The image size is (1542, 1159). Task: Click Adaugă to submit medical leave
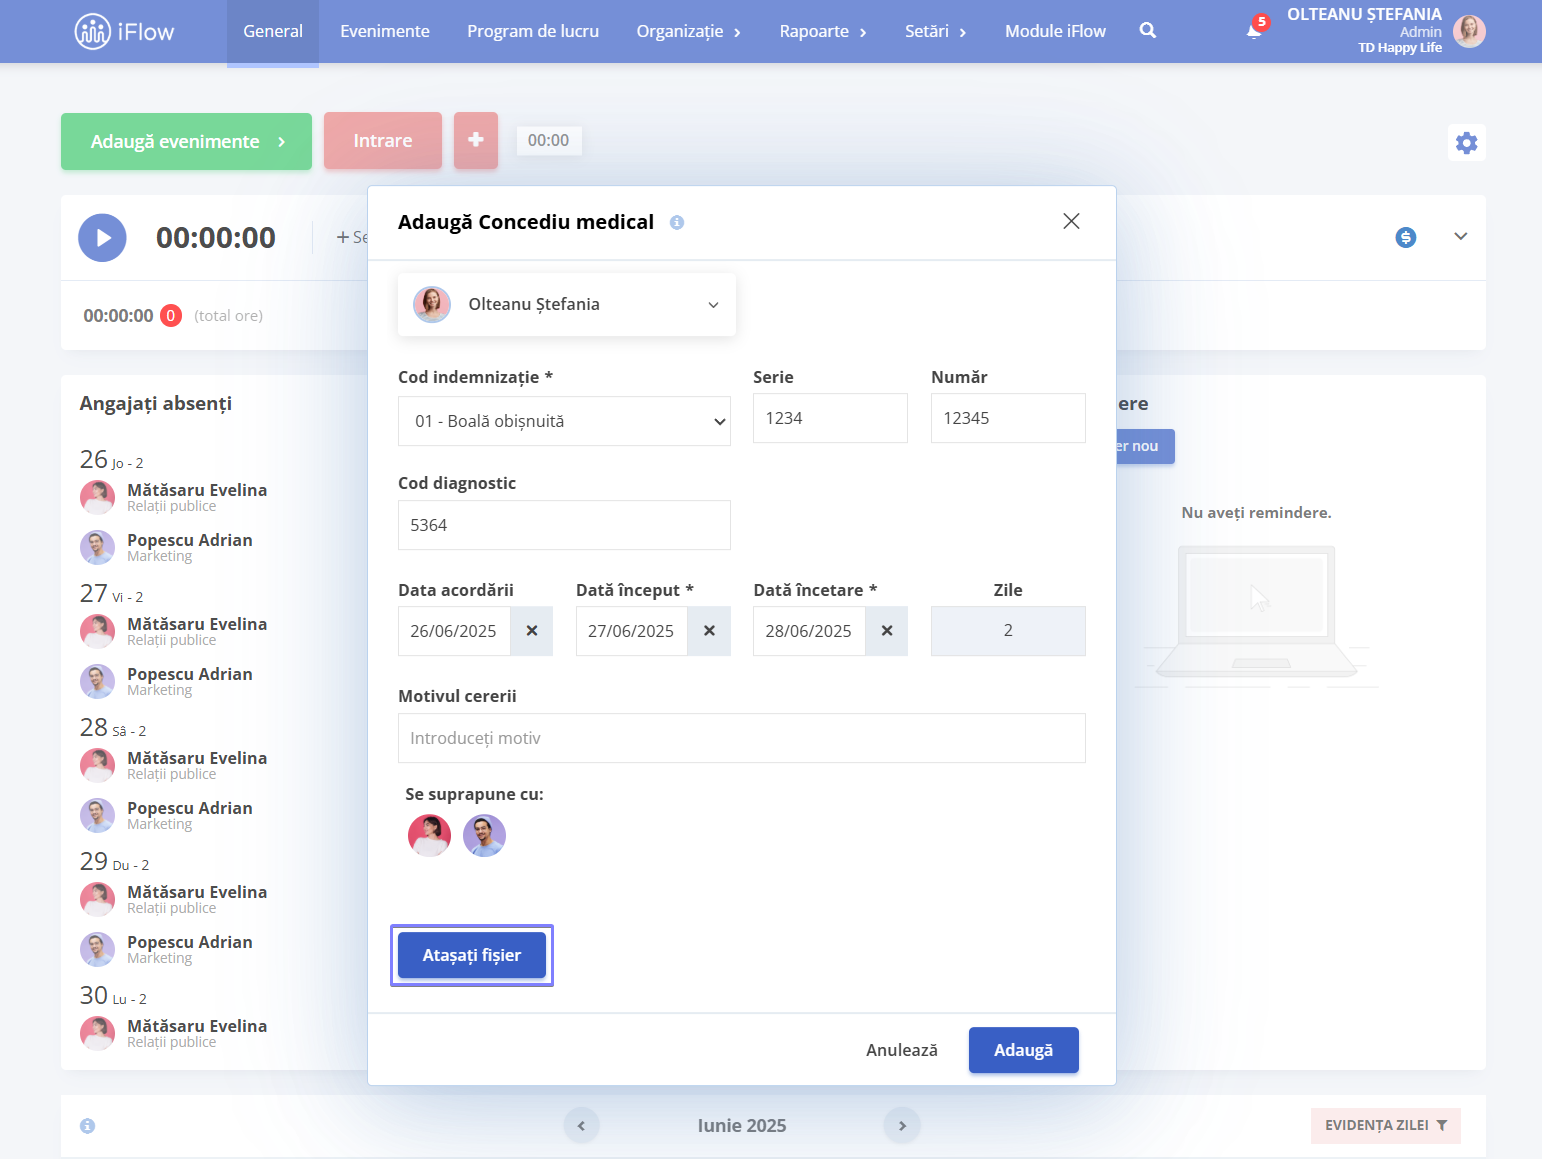click(x=1023, y=1050)
